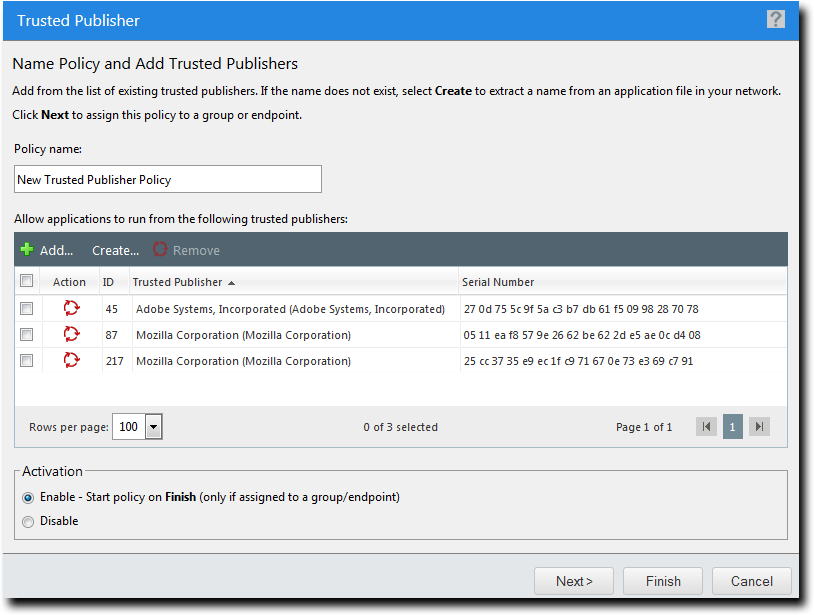Image resolution: width=814 pixels, height=615 pixels.
Task: Check the ID 217 Mozilla row checkbox
Action: (26, 360)
